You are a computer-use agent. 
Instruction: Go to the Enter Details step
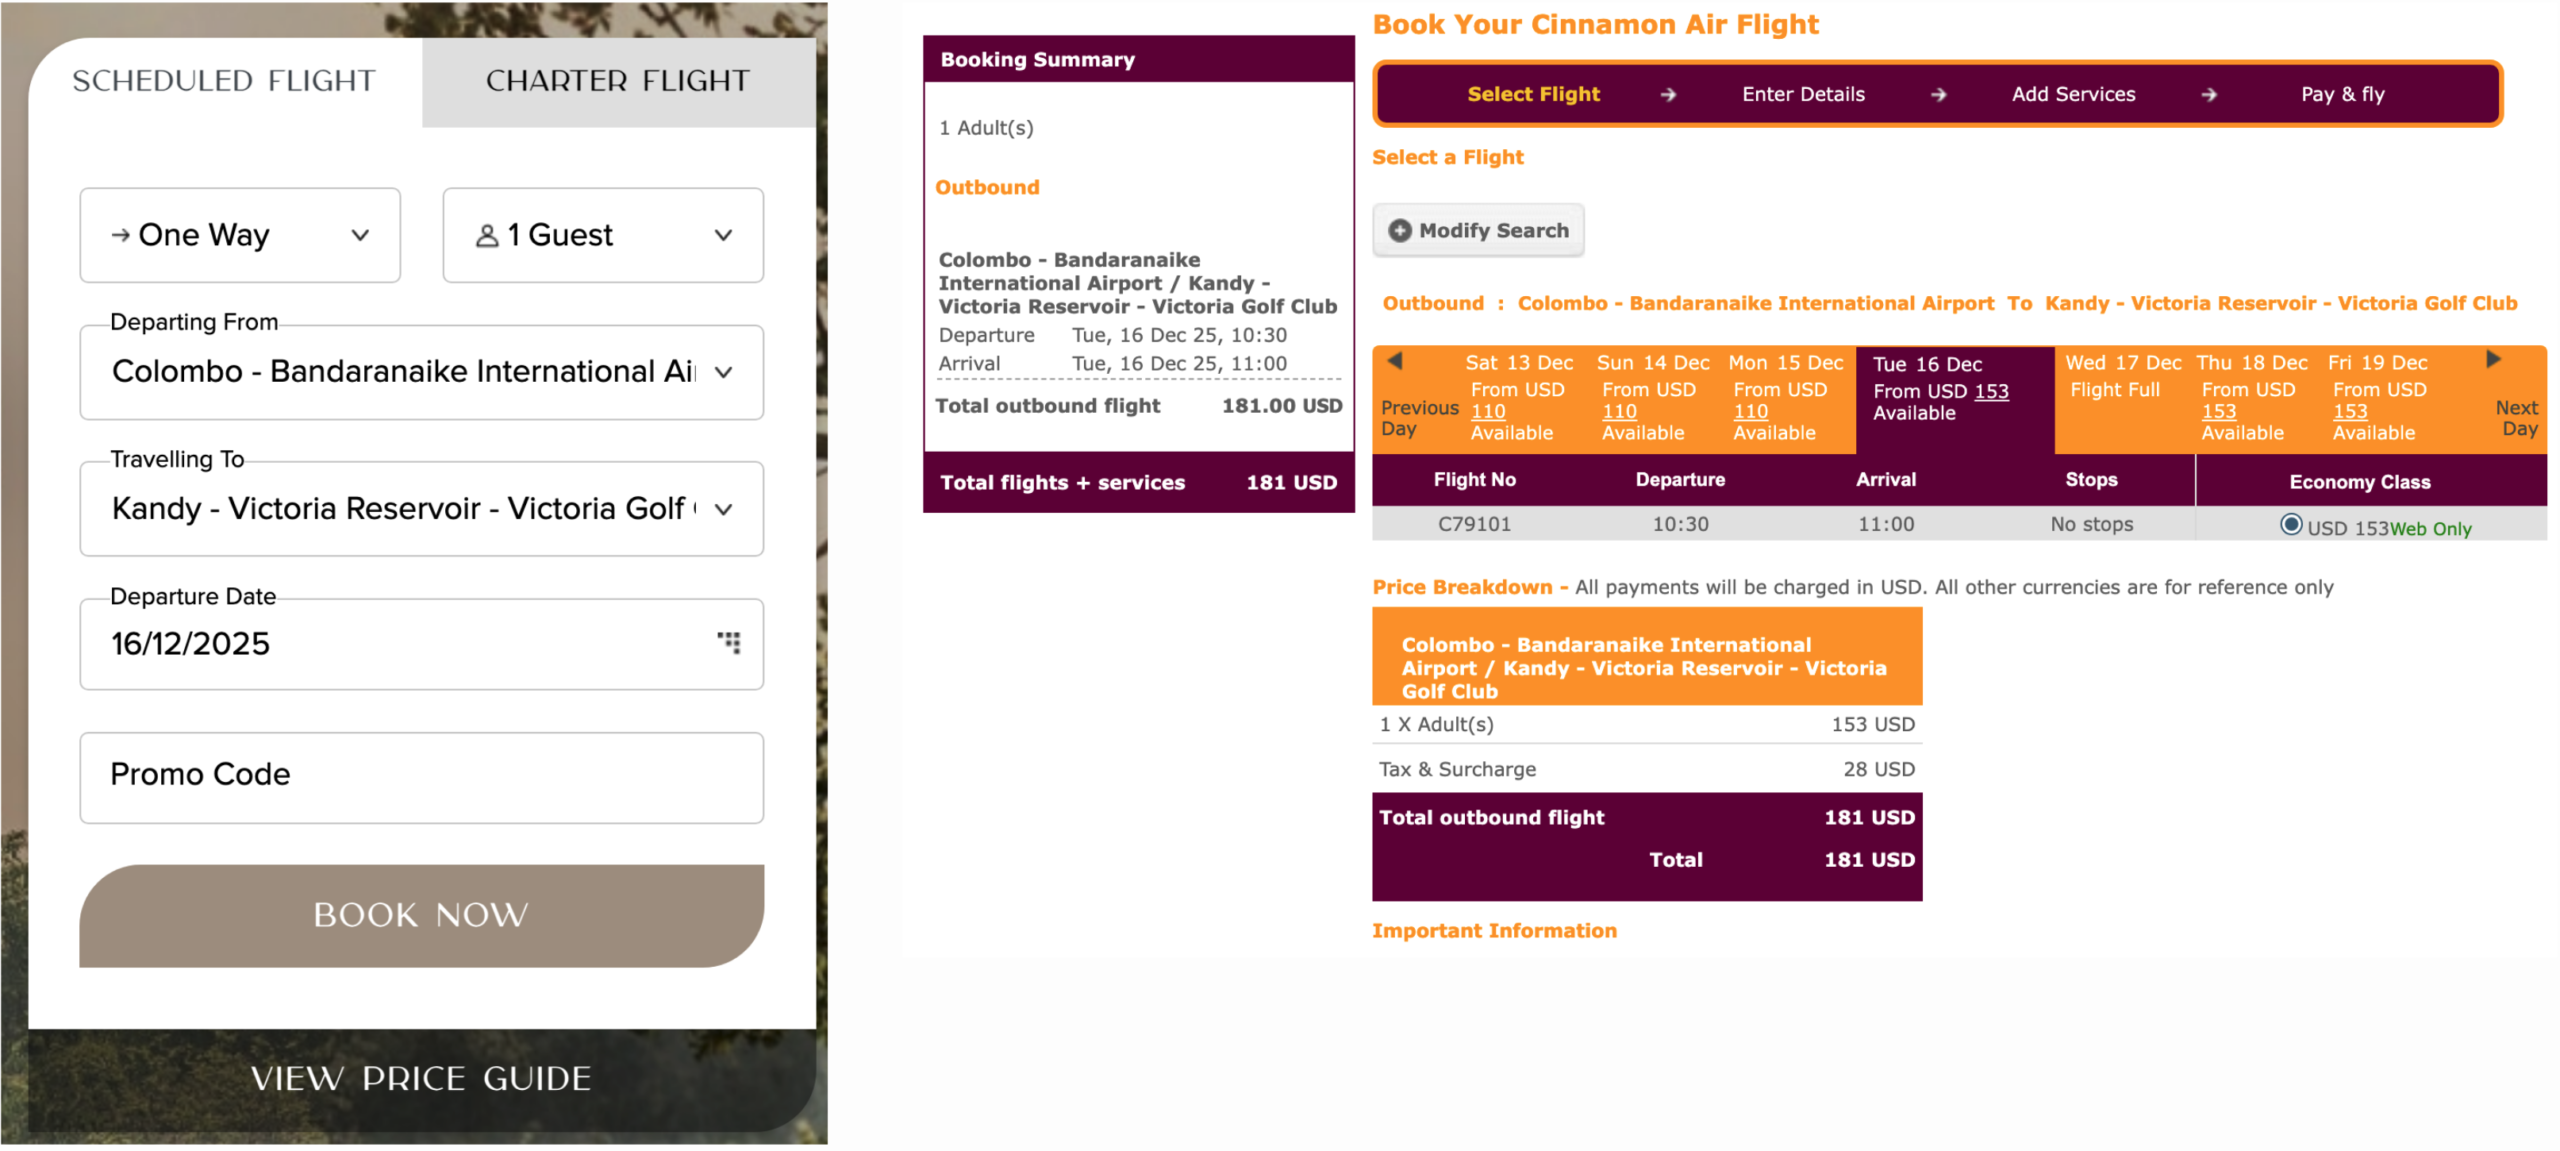point(1803,95)
